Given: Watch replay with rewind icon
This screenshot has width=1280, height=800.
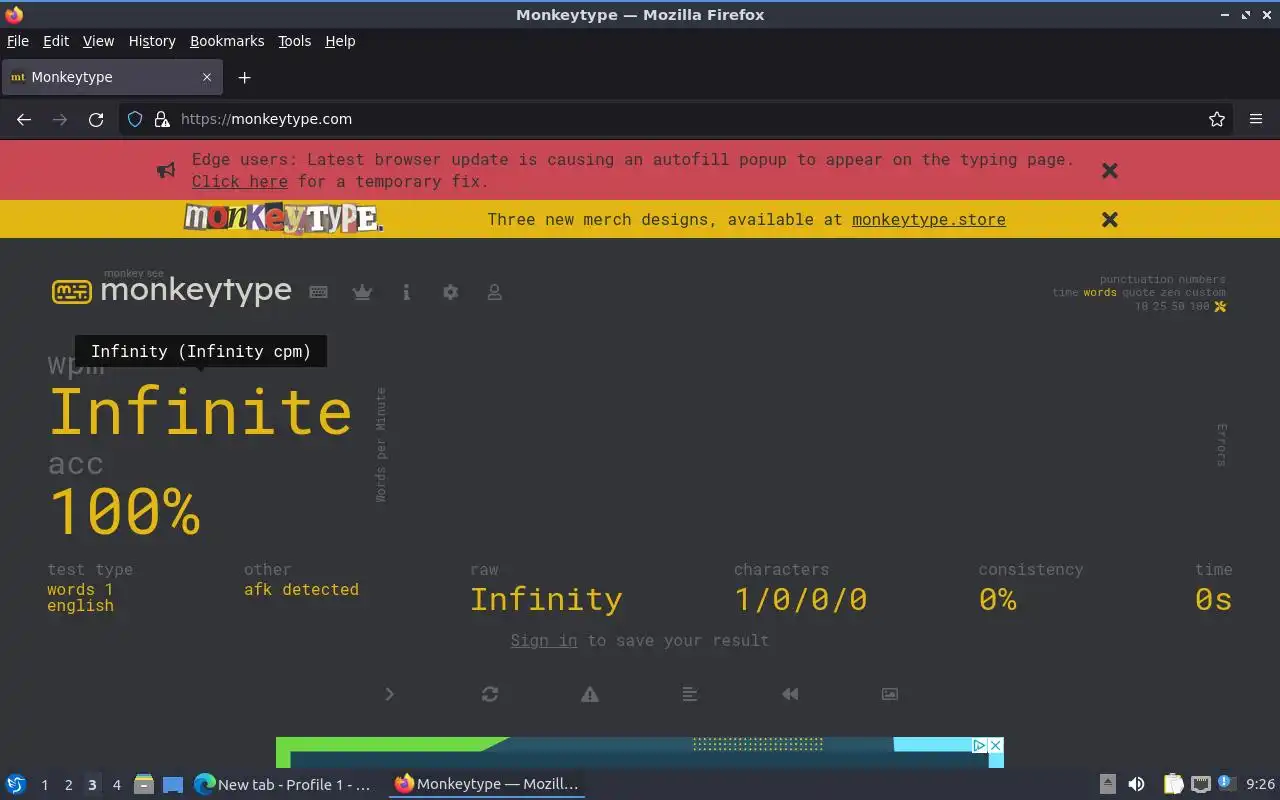Looking at the screenshot, I should [790, 694].
